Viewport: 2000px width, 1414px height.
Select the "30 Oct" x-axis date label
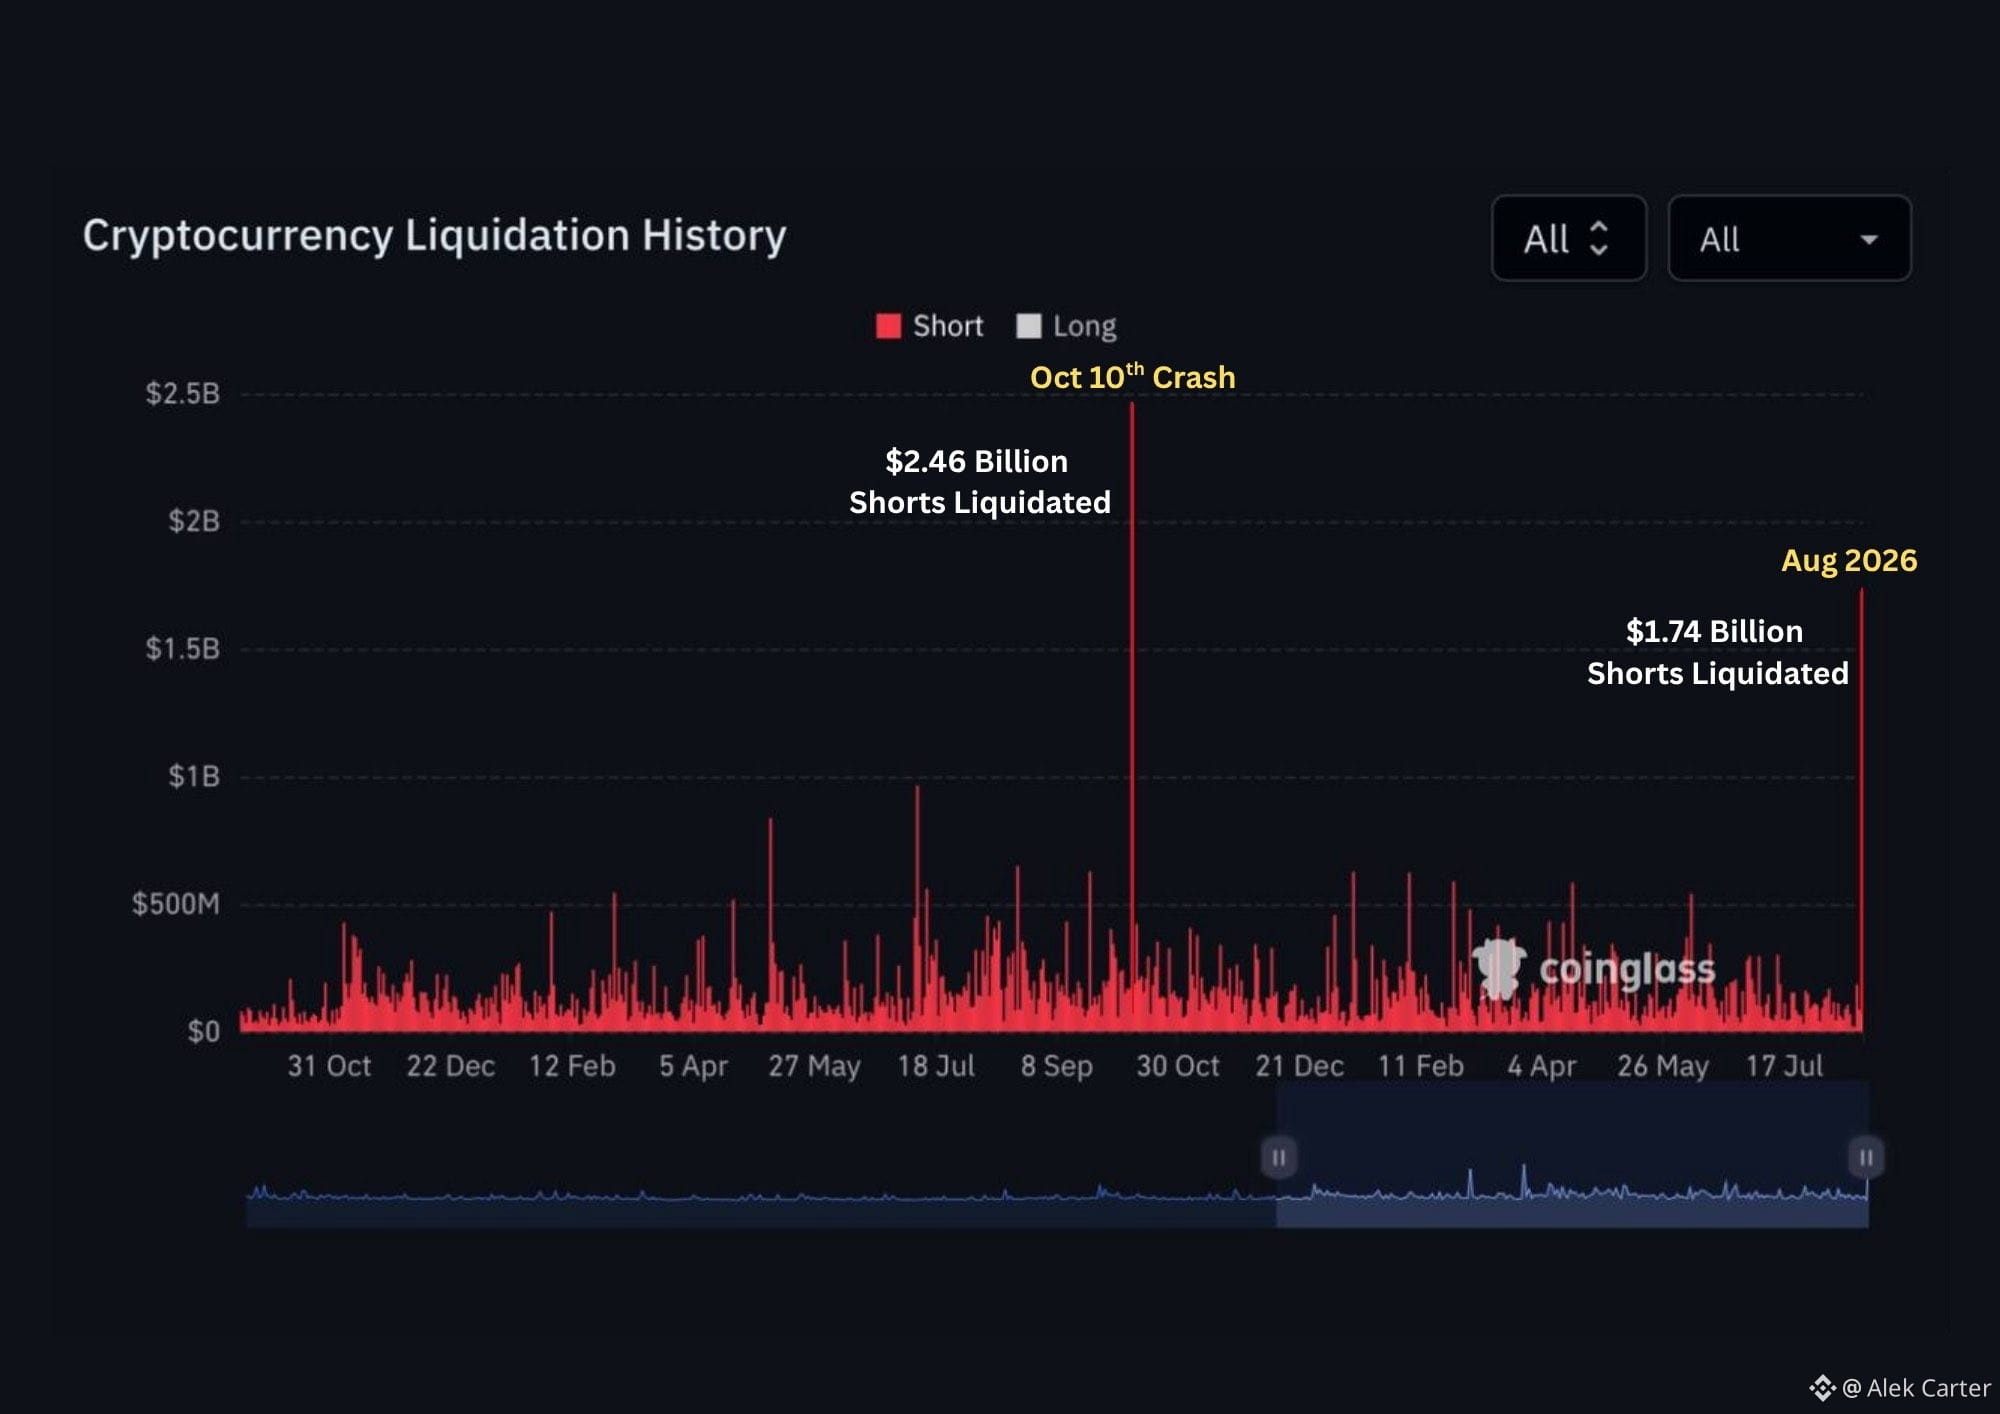point(1178,1066)
